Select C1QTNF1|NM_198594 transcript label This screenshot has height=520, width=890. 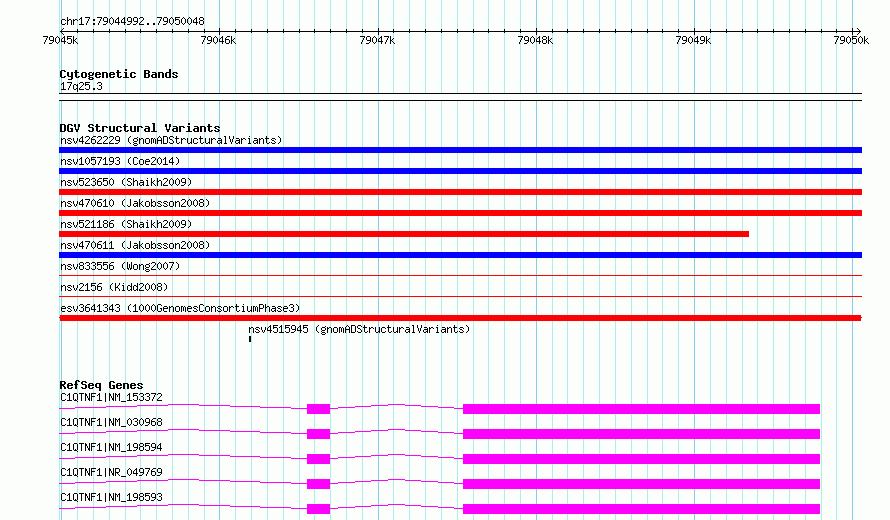tap(111, 447)
